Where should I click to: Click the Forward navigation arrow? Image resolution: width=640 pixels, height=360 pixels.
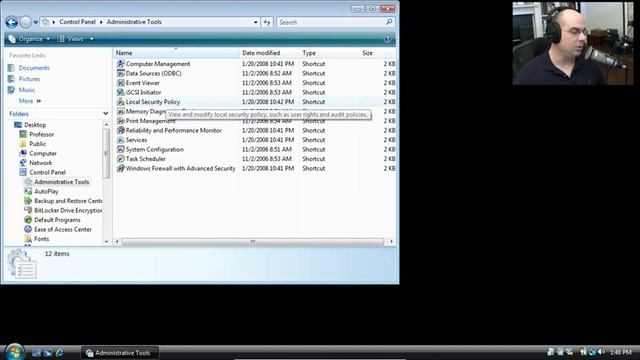[x=25, y=22]
